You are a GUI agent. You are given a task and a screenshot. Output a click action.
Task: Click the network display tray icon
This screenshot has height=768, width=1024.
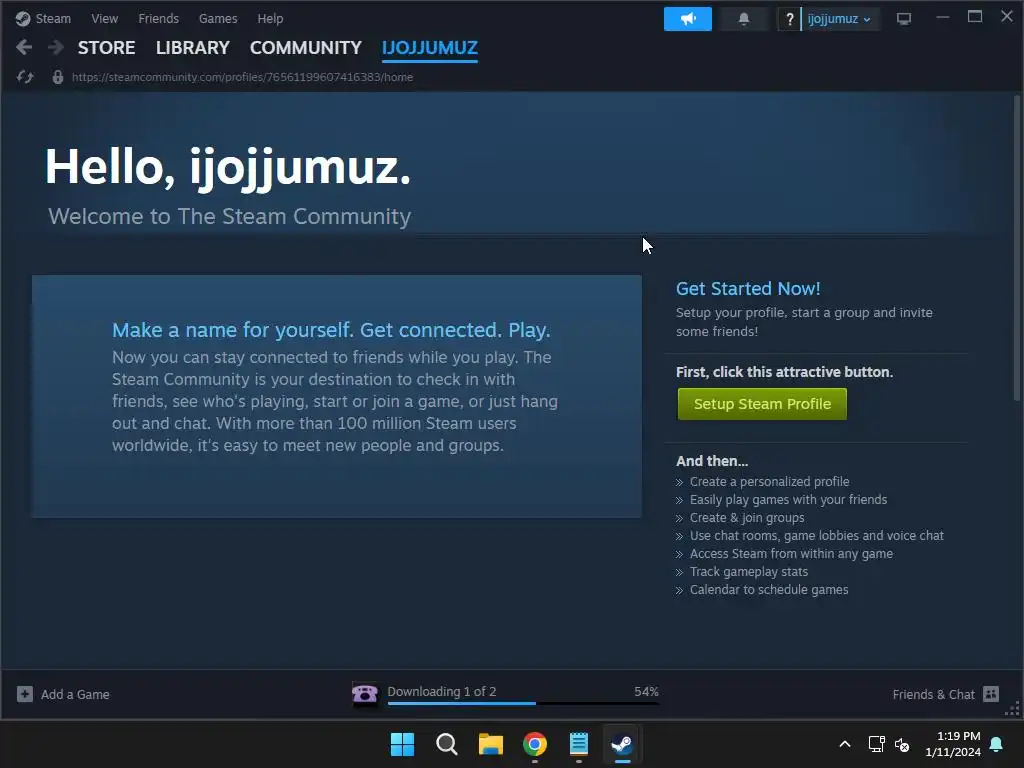tap(876, 744)
